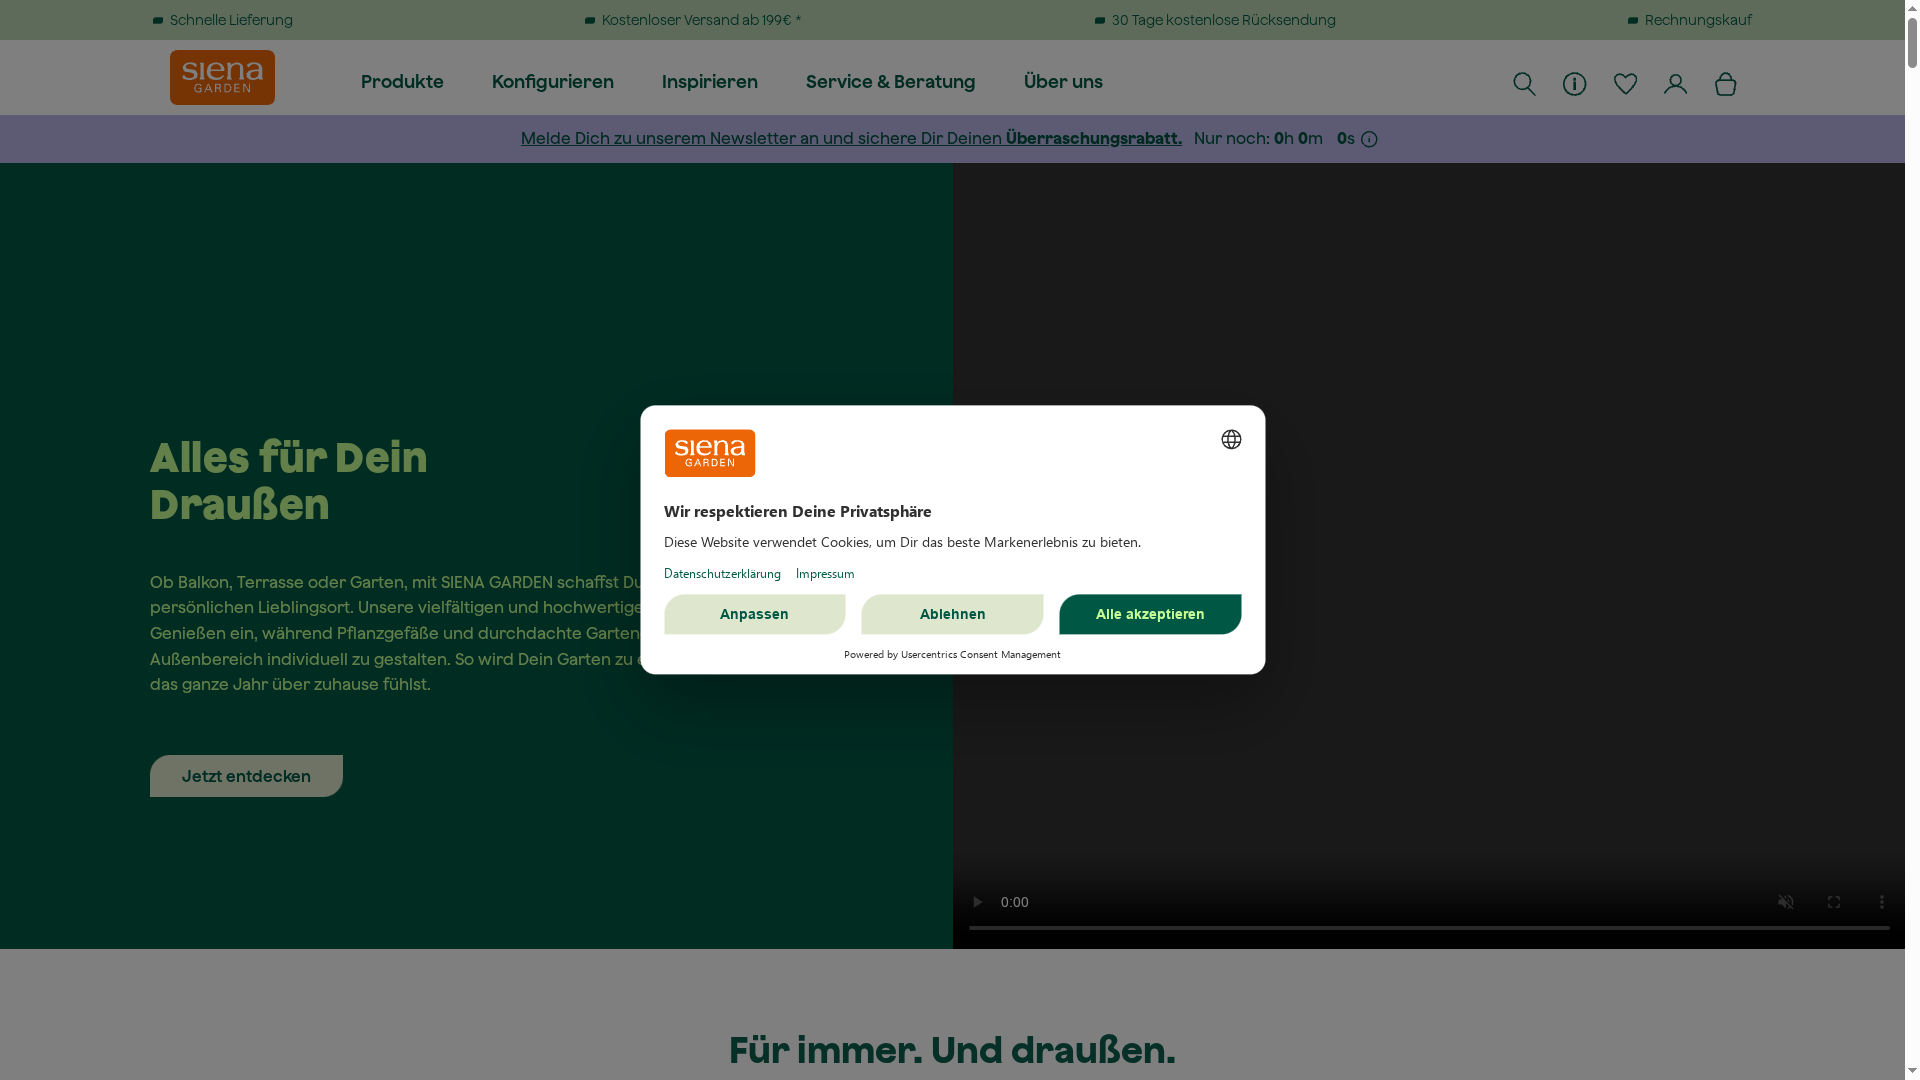Expand the Konfigurieren menu
Image resolution: width=1920 pixels, height=1080 pixels.
[552, 82]
